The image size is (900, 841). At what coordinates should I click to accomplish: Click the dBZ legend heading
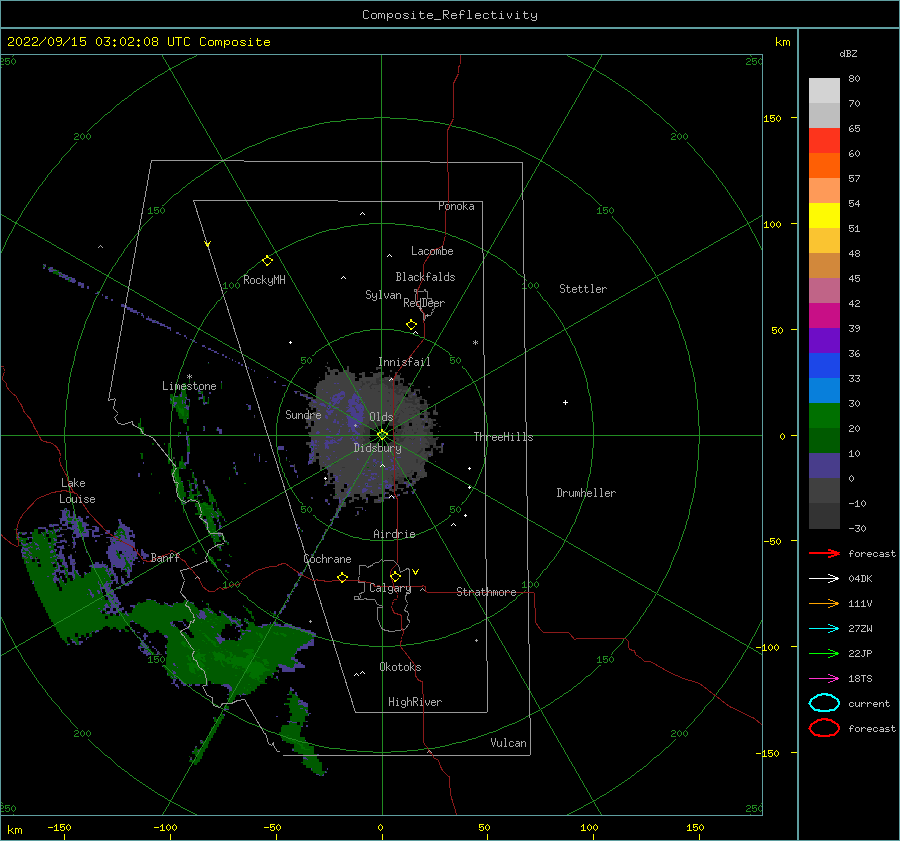(848, 53)
